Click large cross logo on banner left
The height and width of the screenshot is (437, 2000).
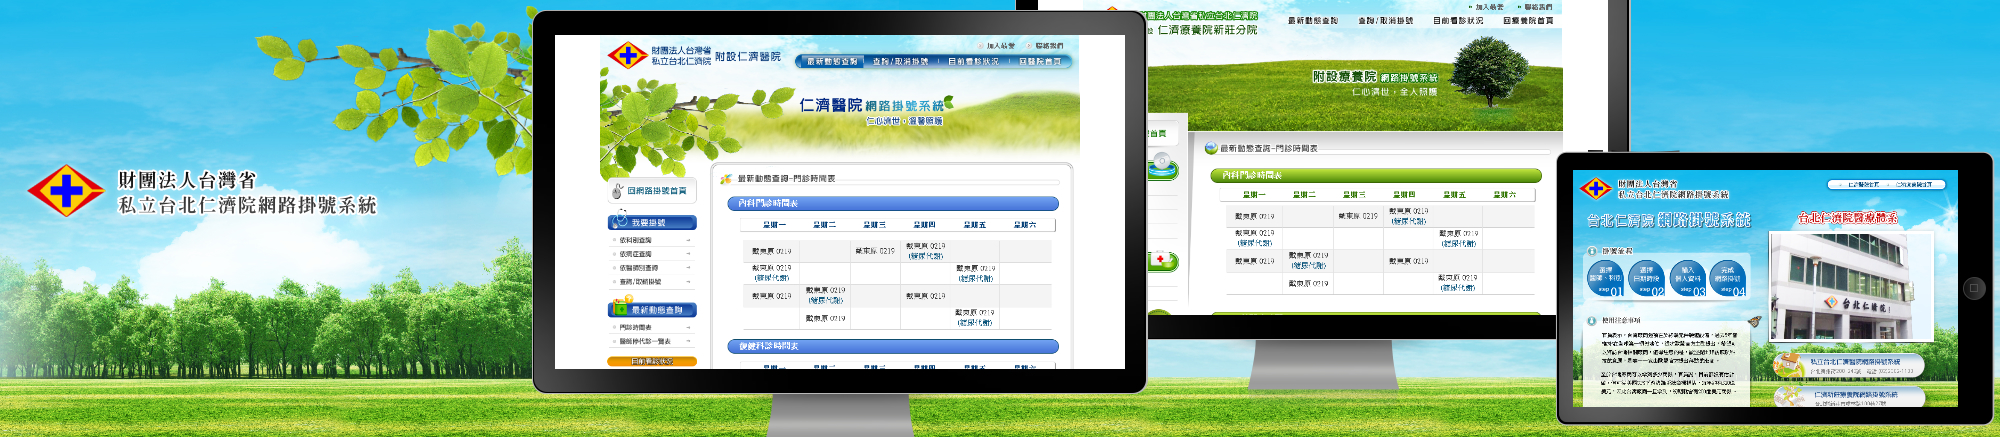click(65, 190)
